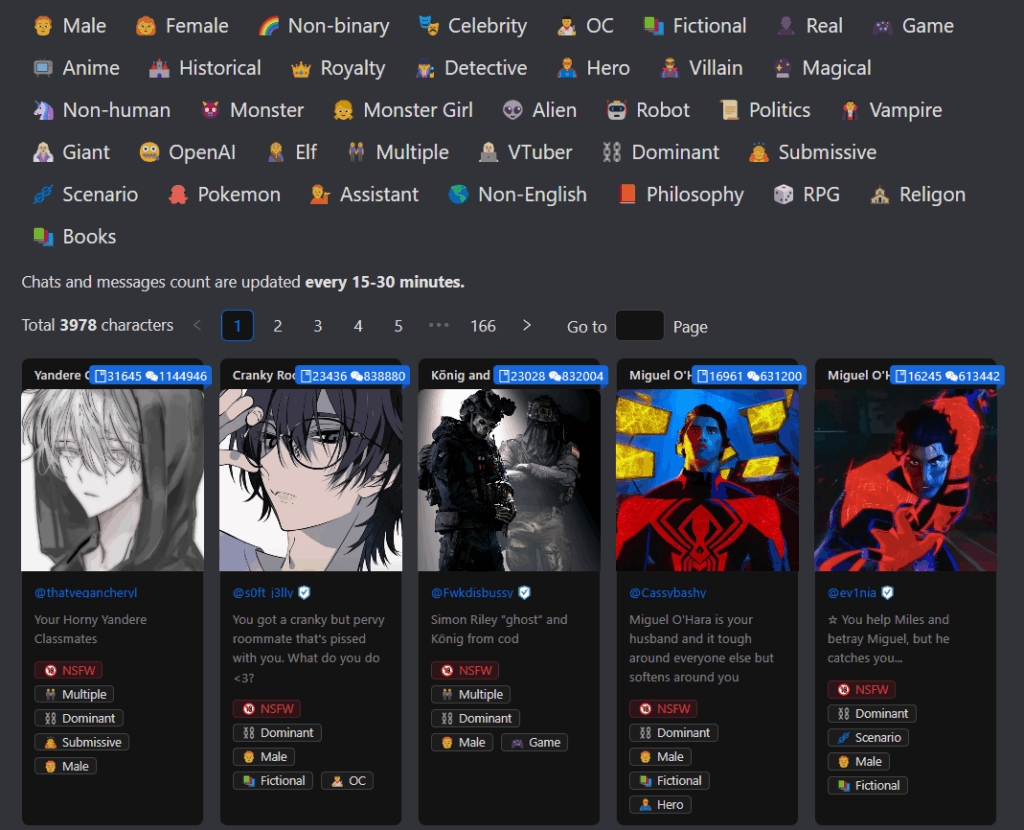Jump to last page 166
Screen dimensions: 1024x830
[x=483, y=326]
